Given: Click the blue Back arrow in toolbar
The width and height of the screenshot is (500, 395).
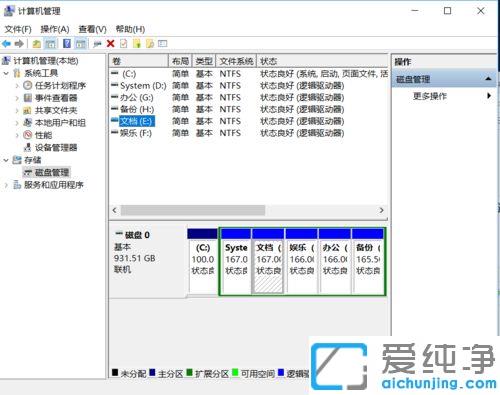Looking at the screenshot, I should (6, 44).
